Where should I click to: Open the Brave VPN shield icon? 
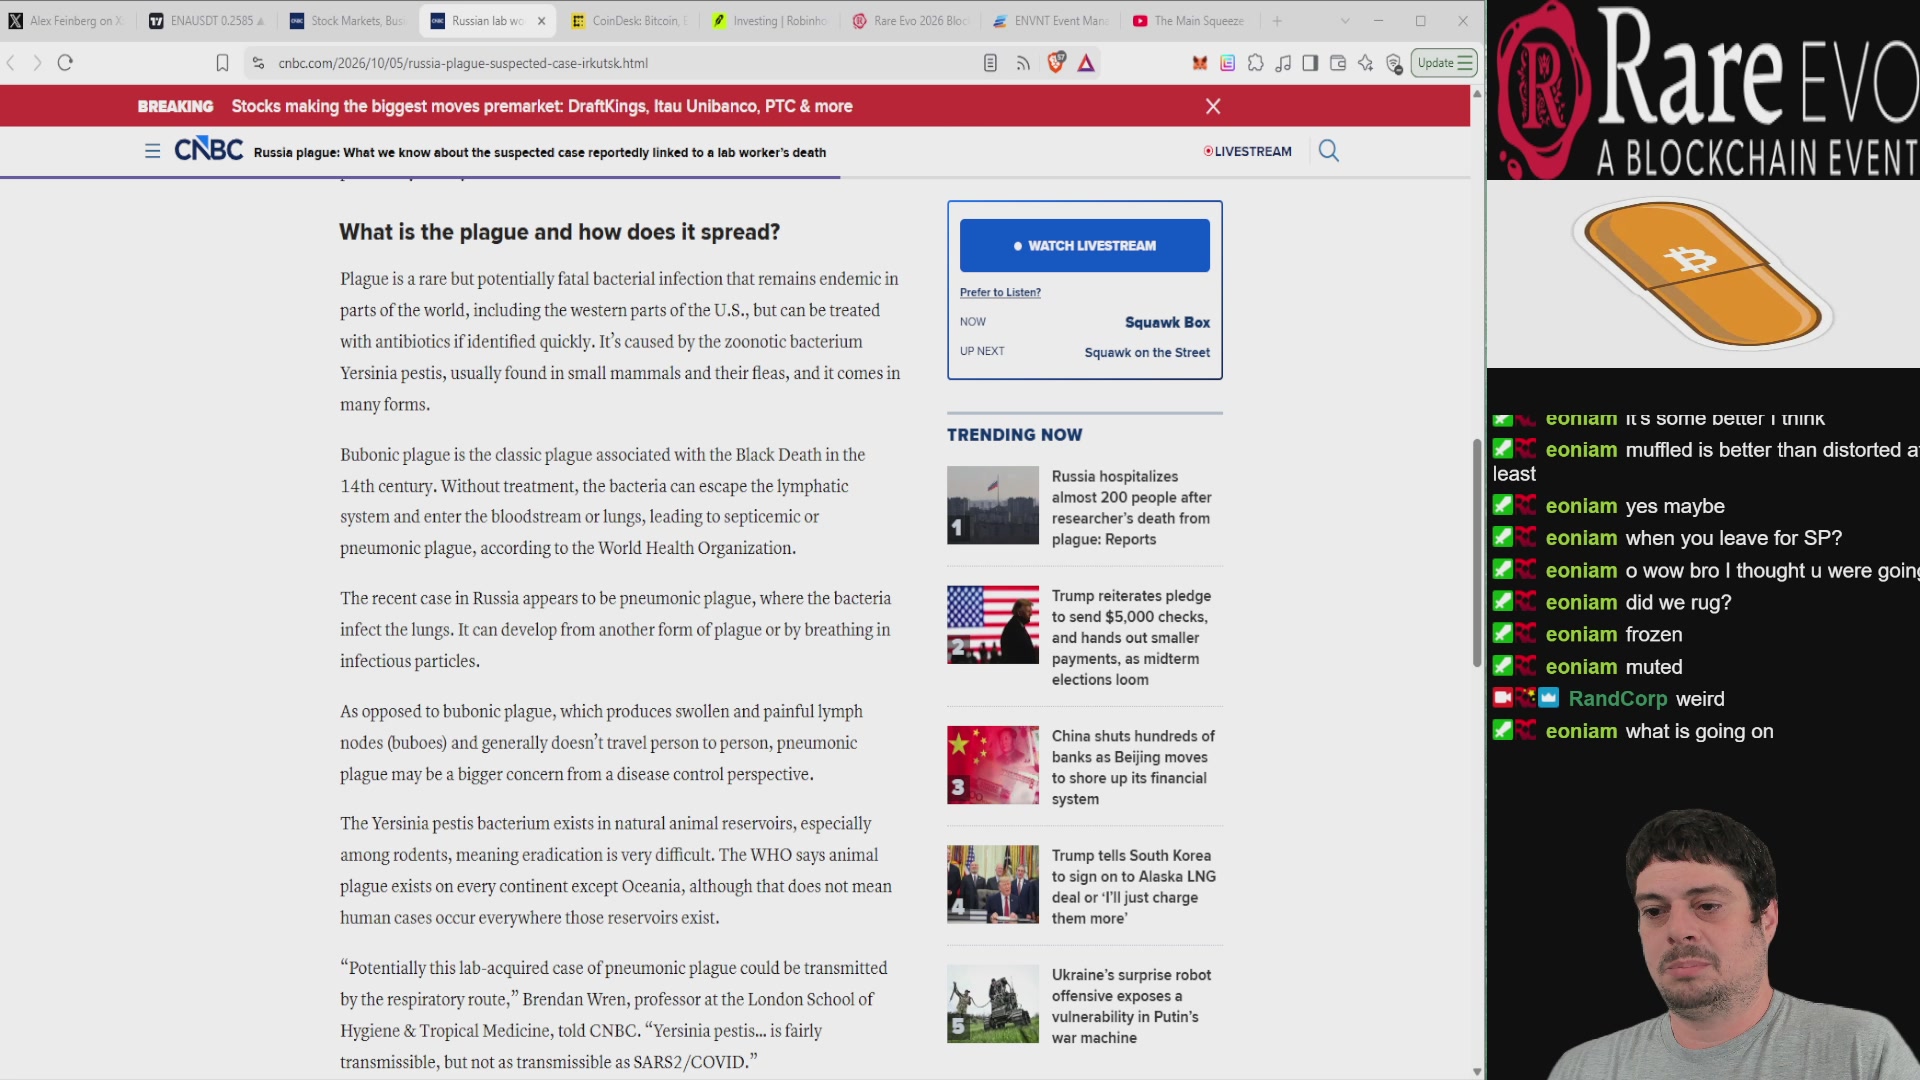(1394, 64)
